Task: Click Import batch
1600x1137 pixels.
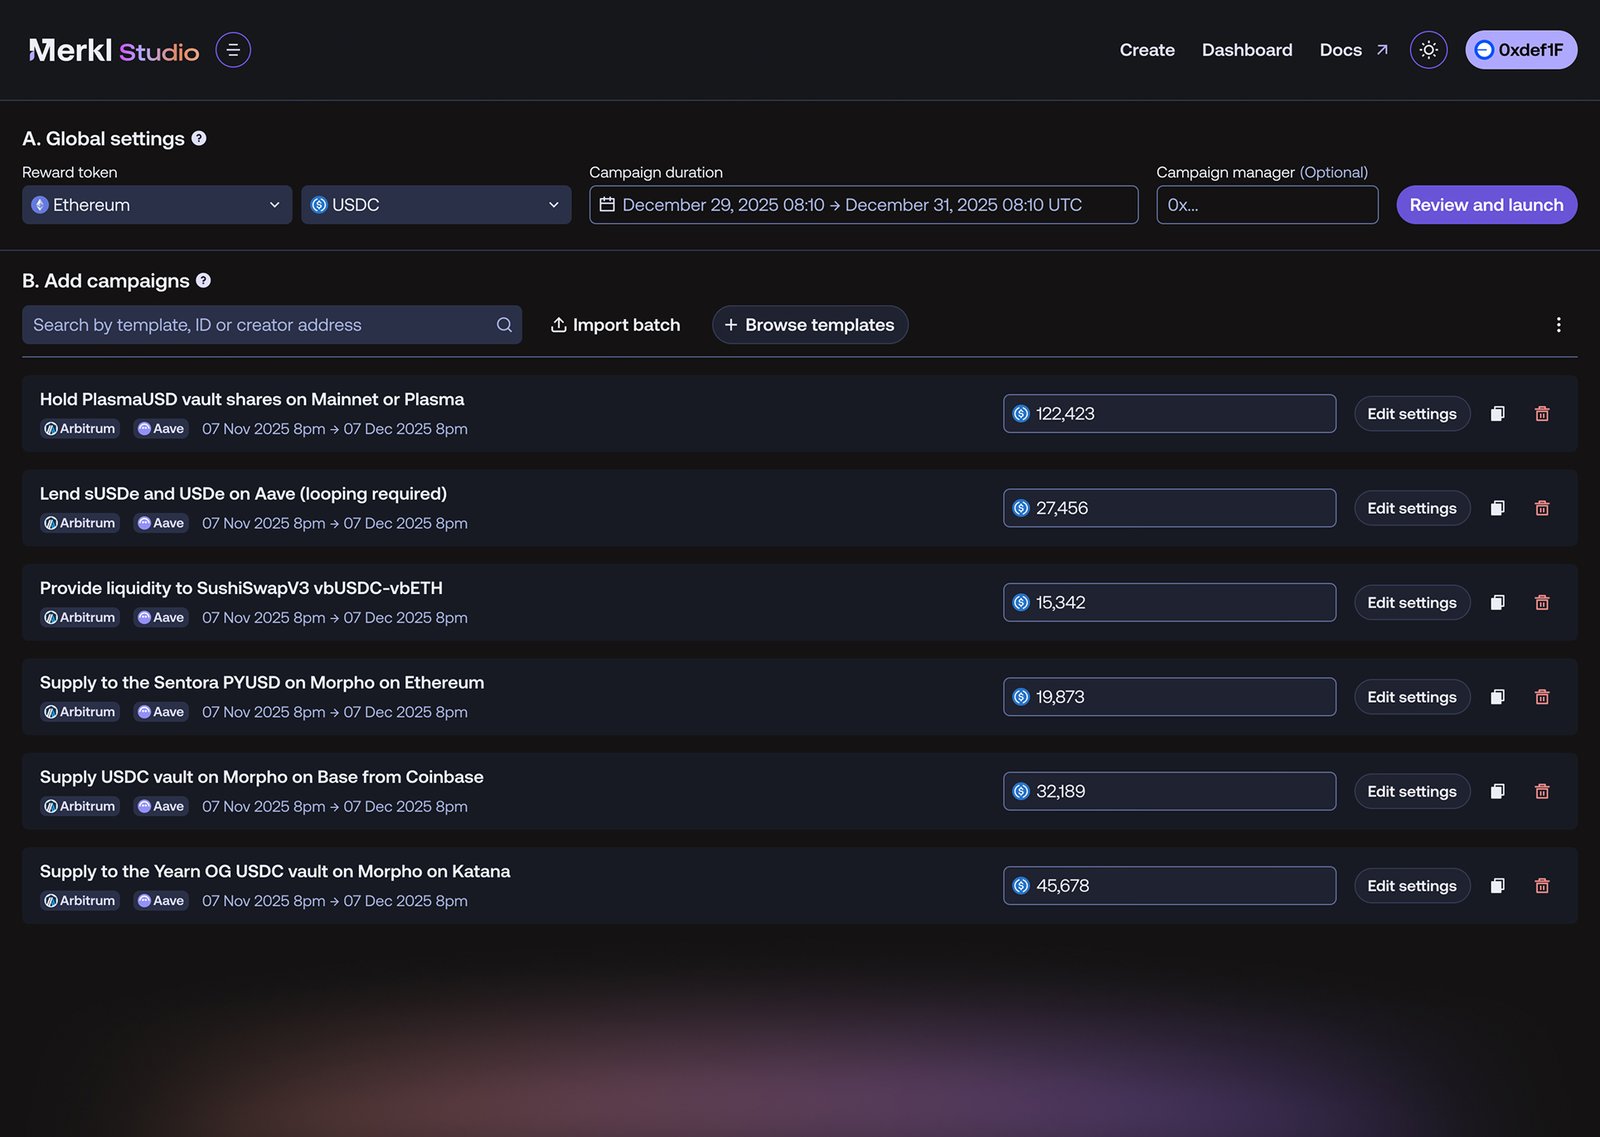Action: (x=615, y=325)
